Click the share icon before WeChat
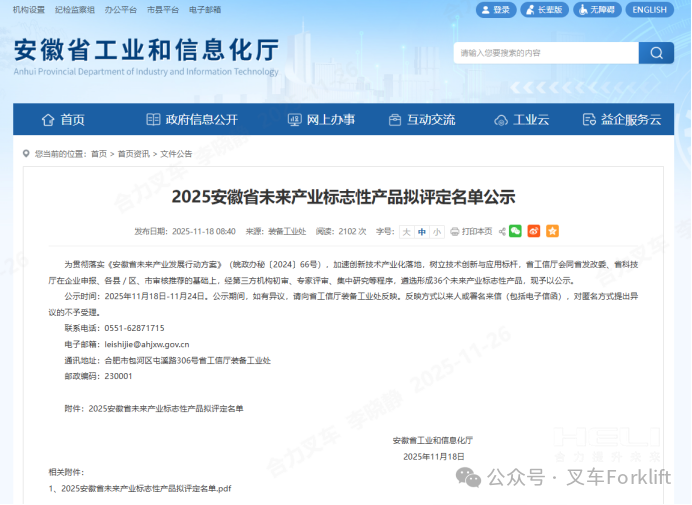The image size is (692, 505). tap(501, 231)
